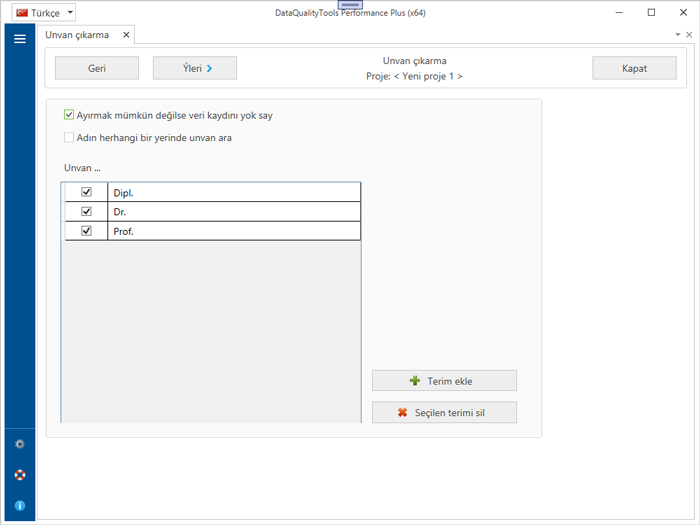
Task: Close the DataQualityTools window
Action: (x=683, y=12)
